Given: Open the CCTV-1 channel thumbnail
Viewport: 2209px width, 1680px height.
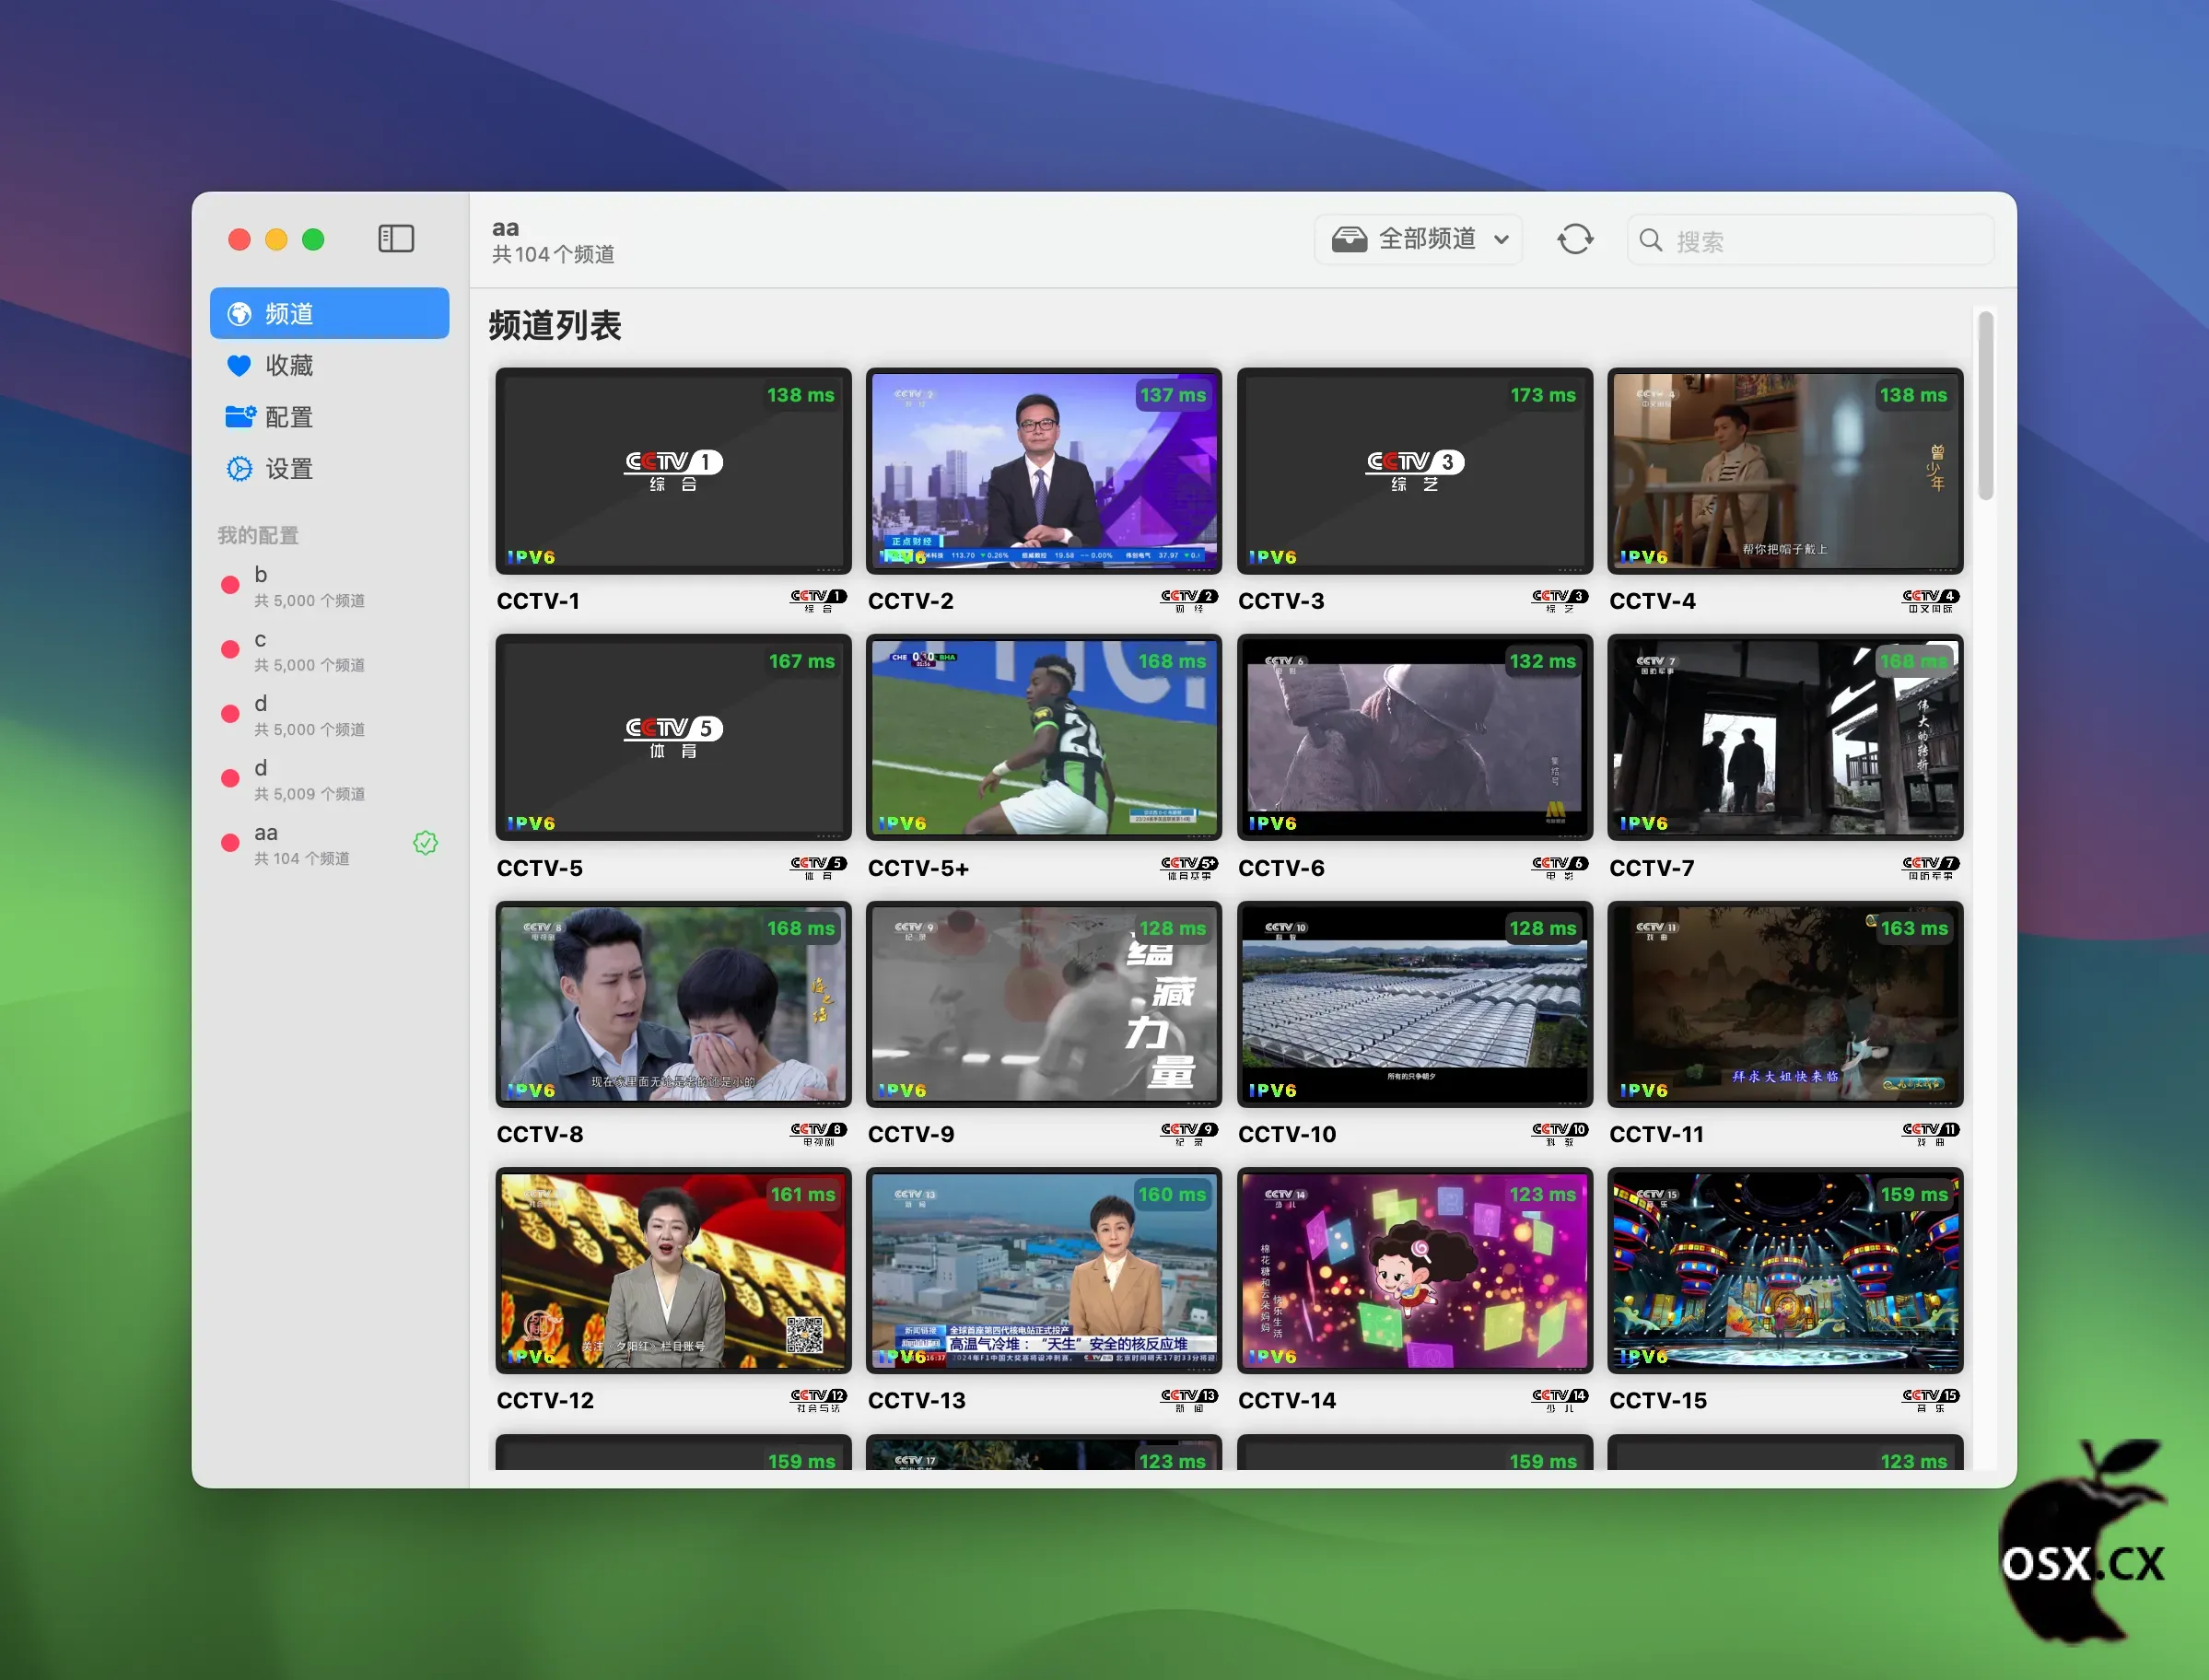Looking at the screenshot, I should 673,471.
